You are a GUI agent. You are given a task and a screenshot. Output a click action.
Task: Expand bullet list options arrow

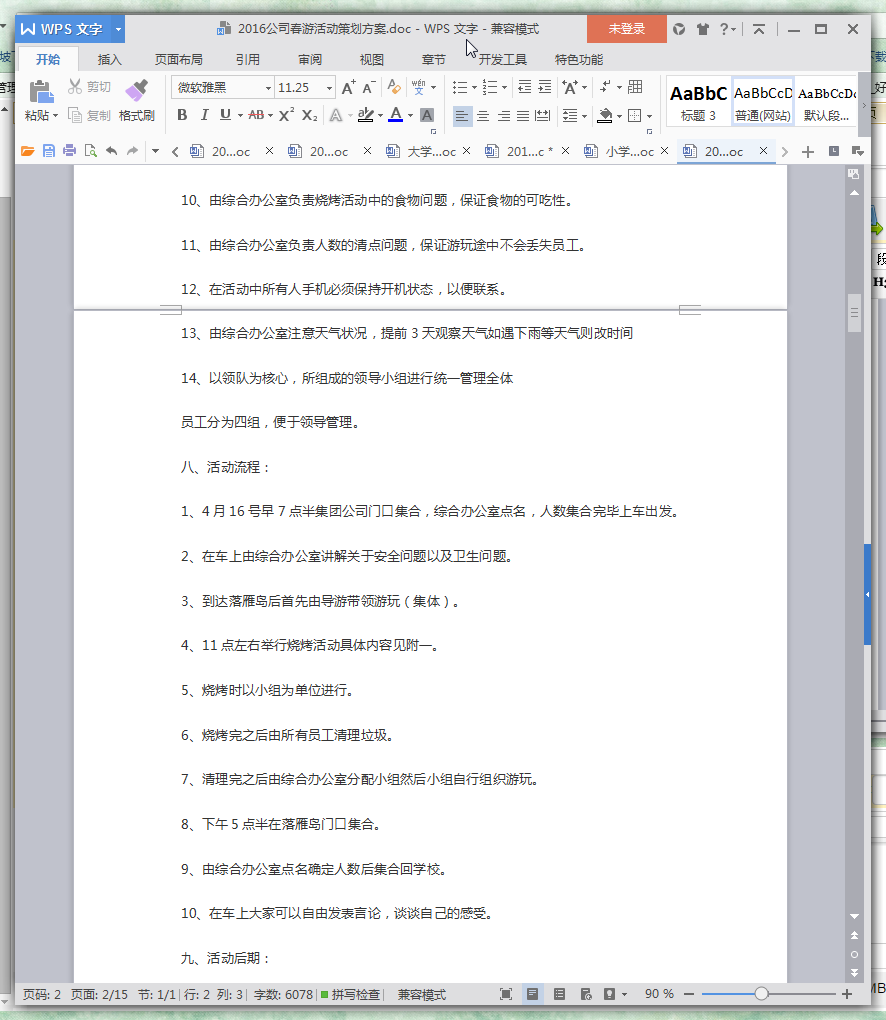pyautogui.click(x=474, y=87)
